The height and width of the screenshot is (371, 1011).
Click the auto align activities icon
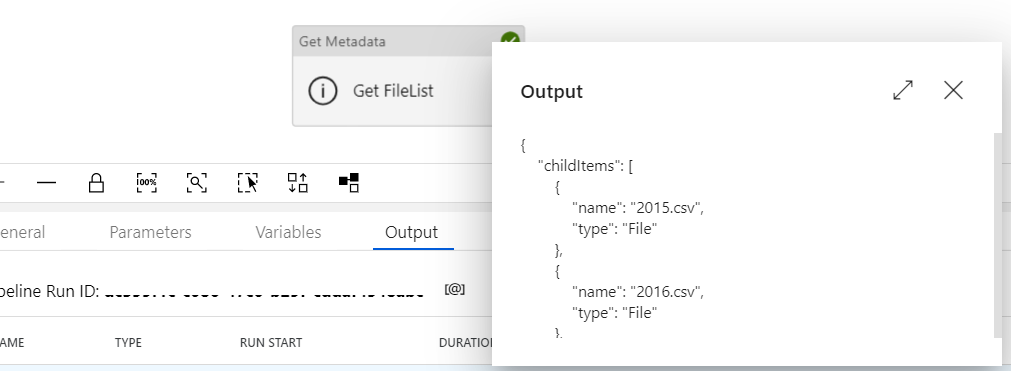[297, 183]
